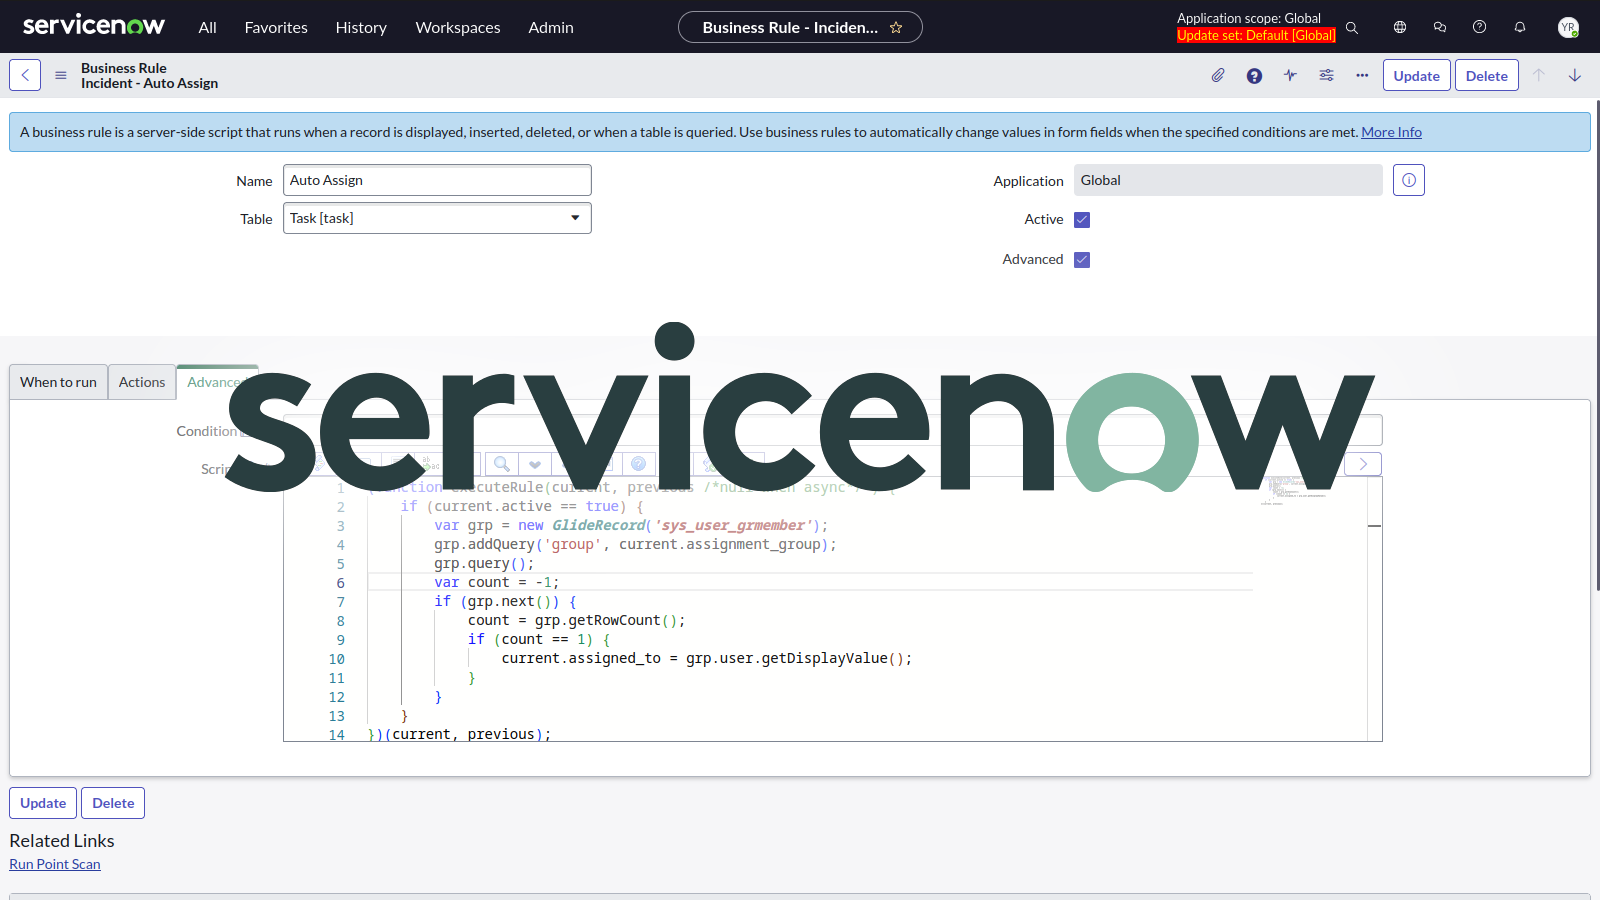The height and width of the screenshot is (900, 1600).
Task: Open contextual help via the question mark icon
Action: [1253, 75]
